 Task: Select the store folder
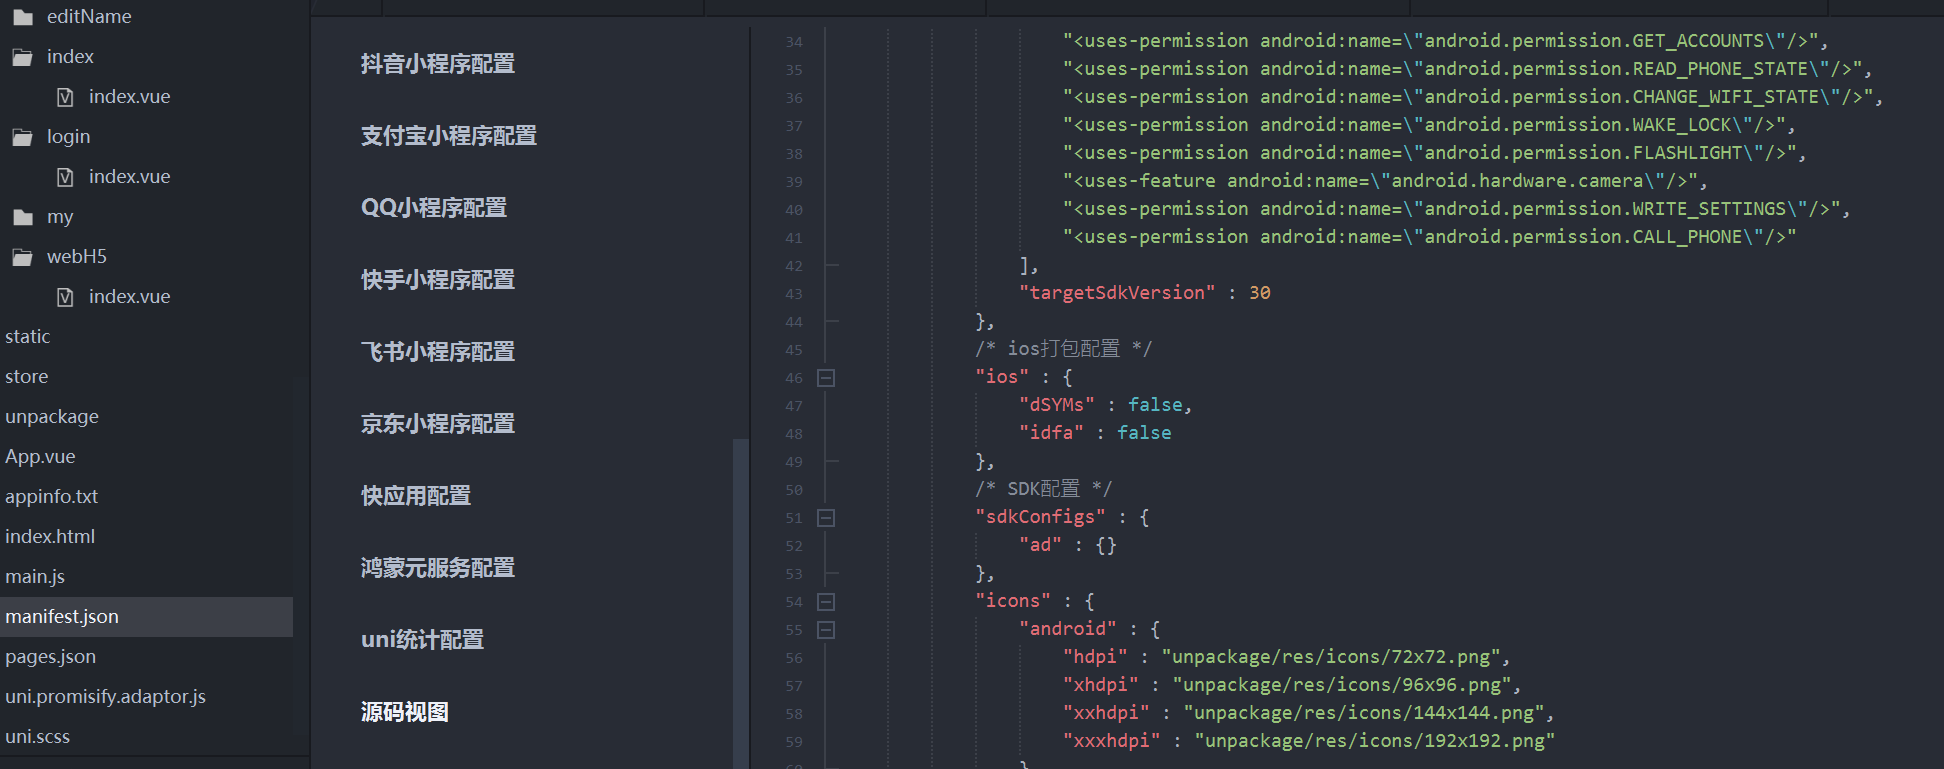(x=26, y=377)
